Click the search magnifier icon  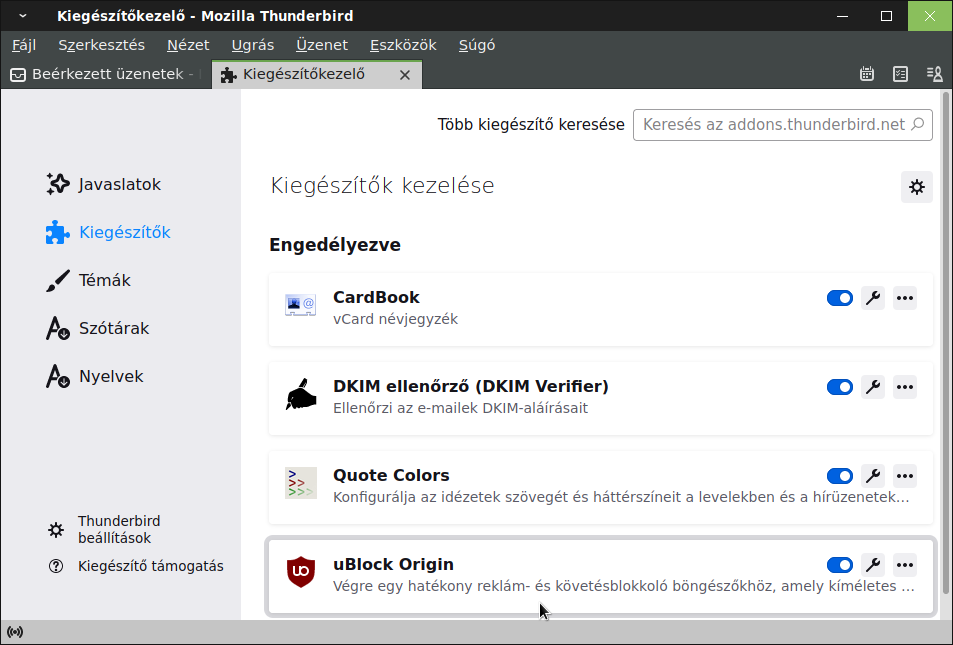[x=918, y=124]
